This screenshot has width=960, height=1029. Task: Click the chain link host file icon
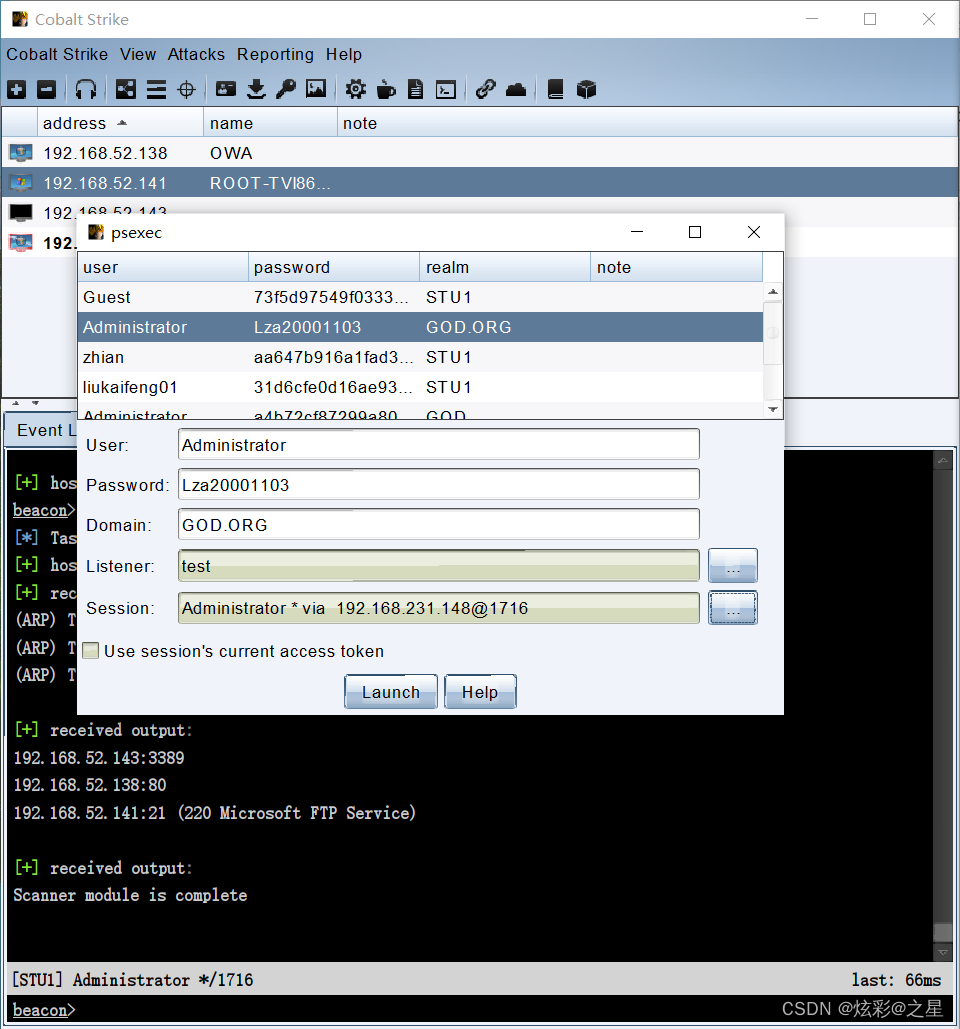click(x=485, y=89)
